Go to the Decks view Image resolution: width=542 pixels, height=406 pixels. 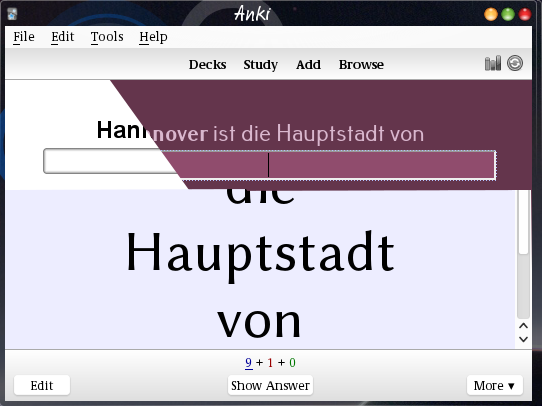point(207,65)
